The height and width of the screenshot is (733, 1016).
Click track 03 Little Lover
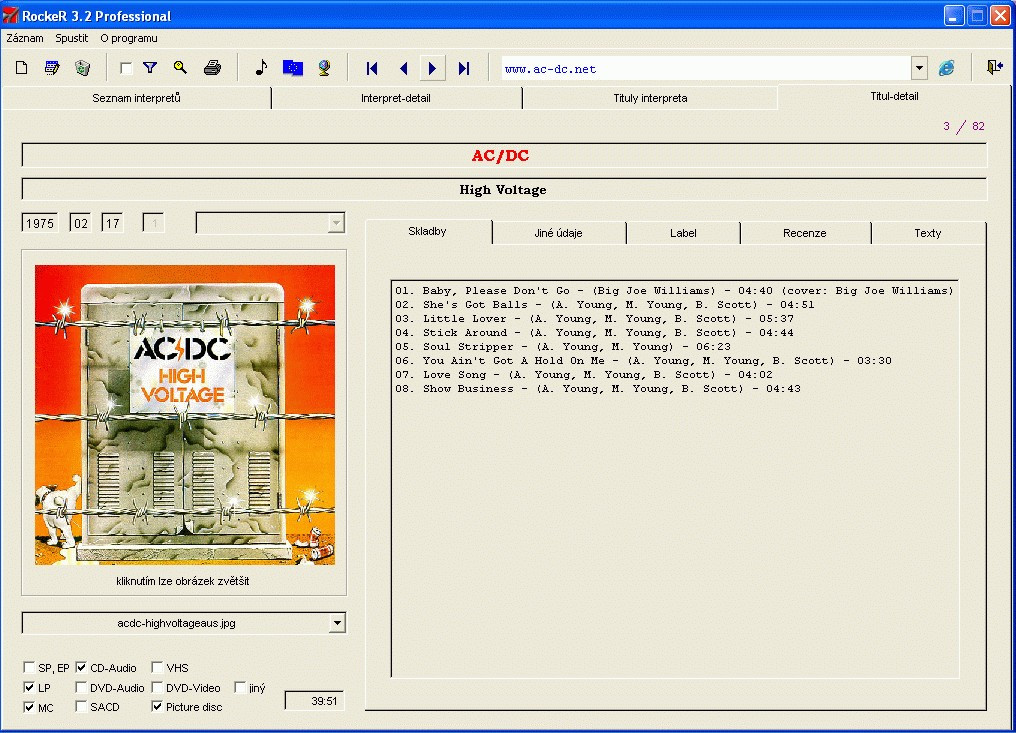click(x=594, y=319)
